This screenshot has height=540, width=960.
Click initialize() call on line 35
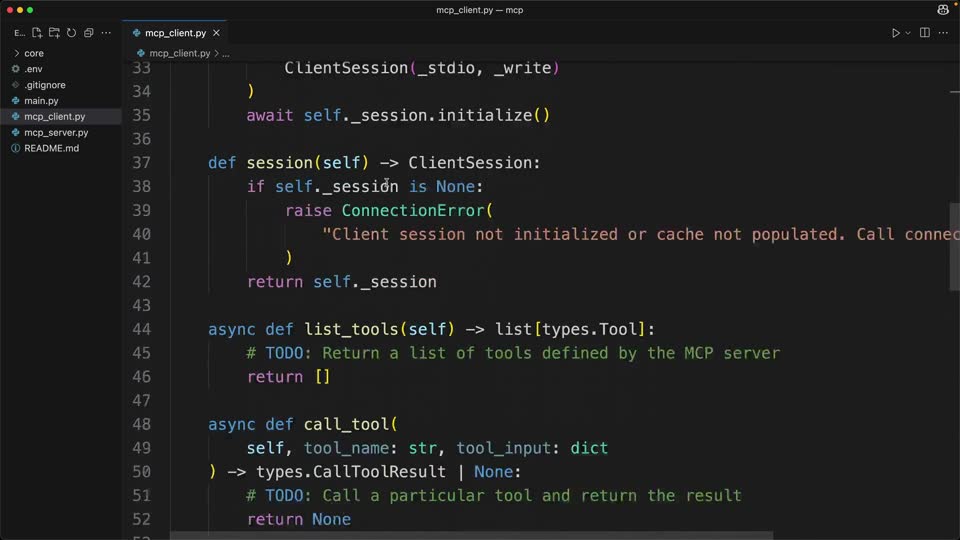point(493,116)
